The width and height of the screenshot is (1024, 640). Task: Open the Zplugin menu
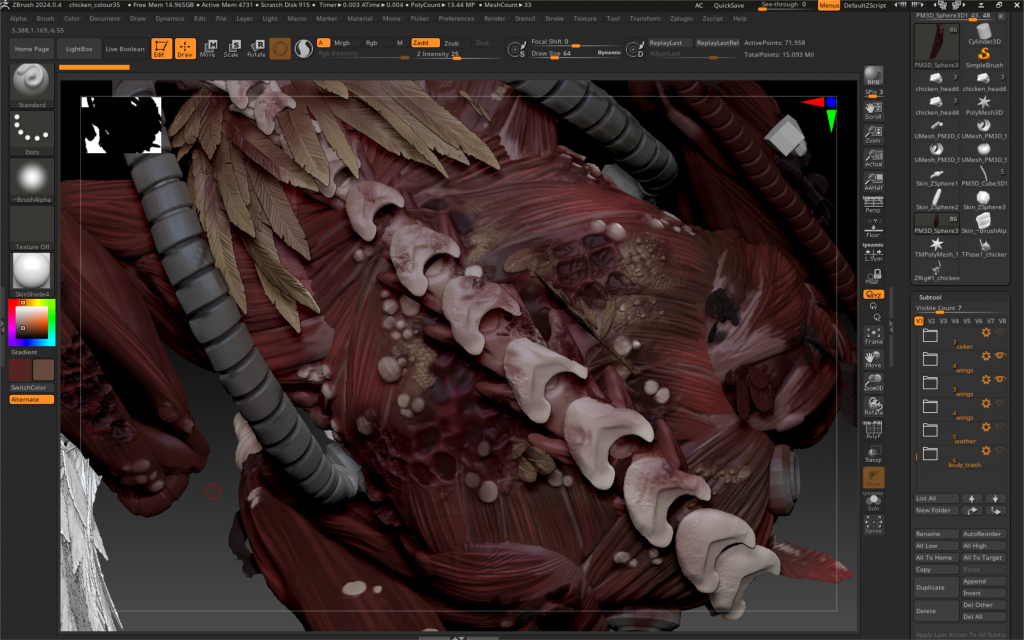[681, 18]
